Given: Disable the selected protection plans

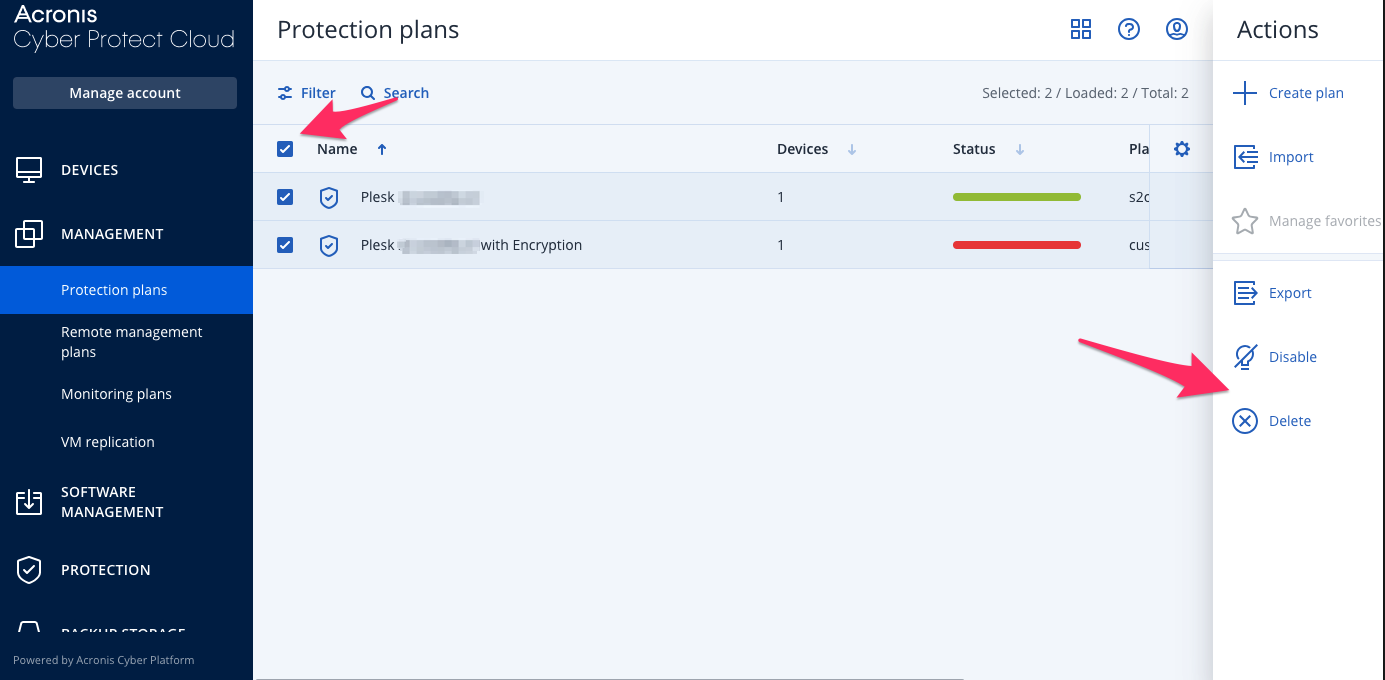Looking at the screenshot, I should point(1275,357).
